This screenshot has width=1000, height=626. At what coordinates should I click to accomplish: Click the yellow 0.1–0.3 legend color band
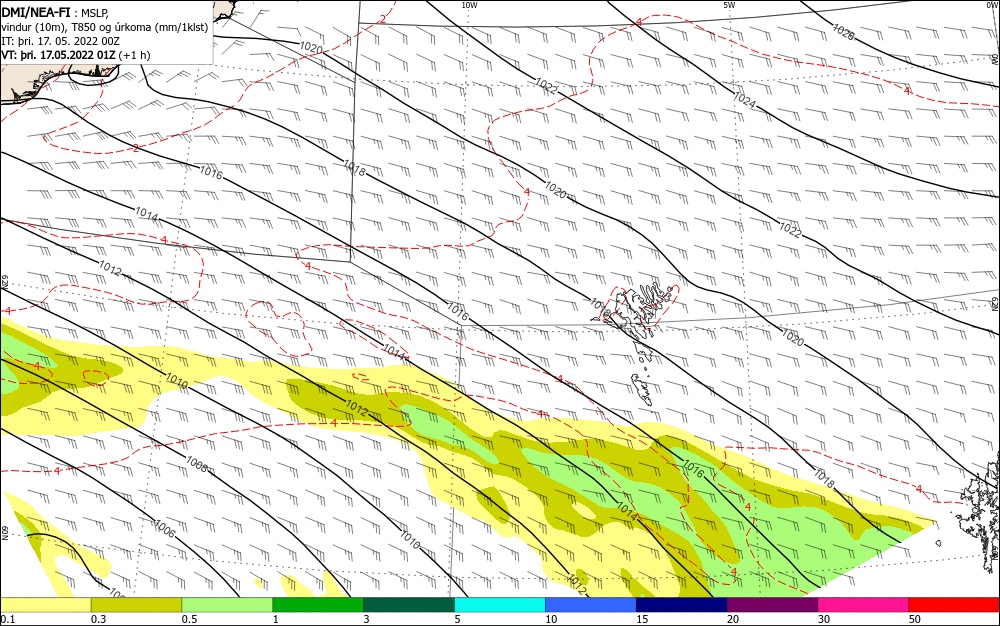(x=45, y=605)
